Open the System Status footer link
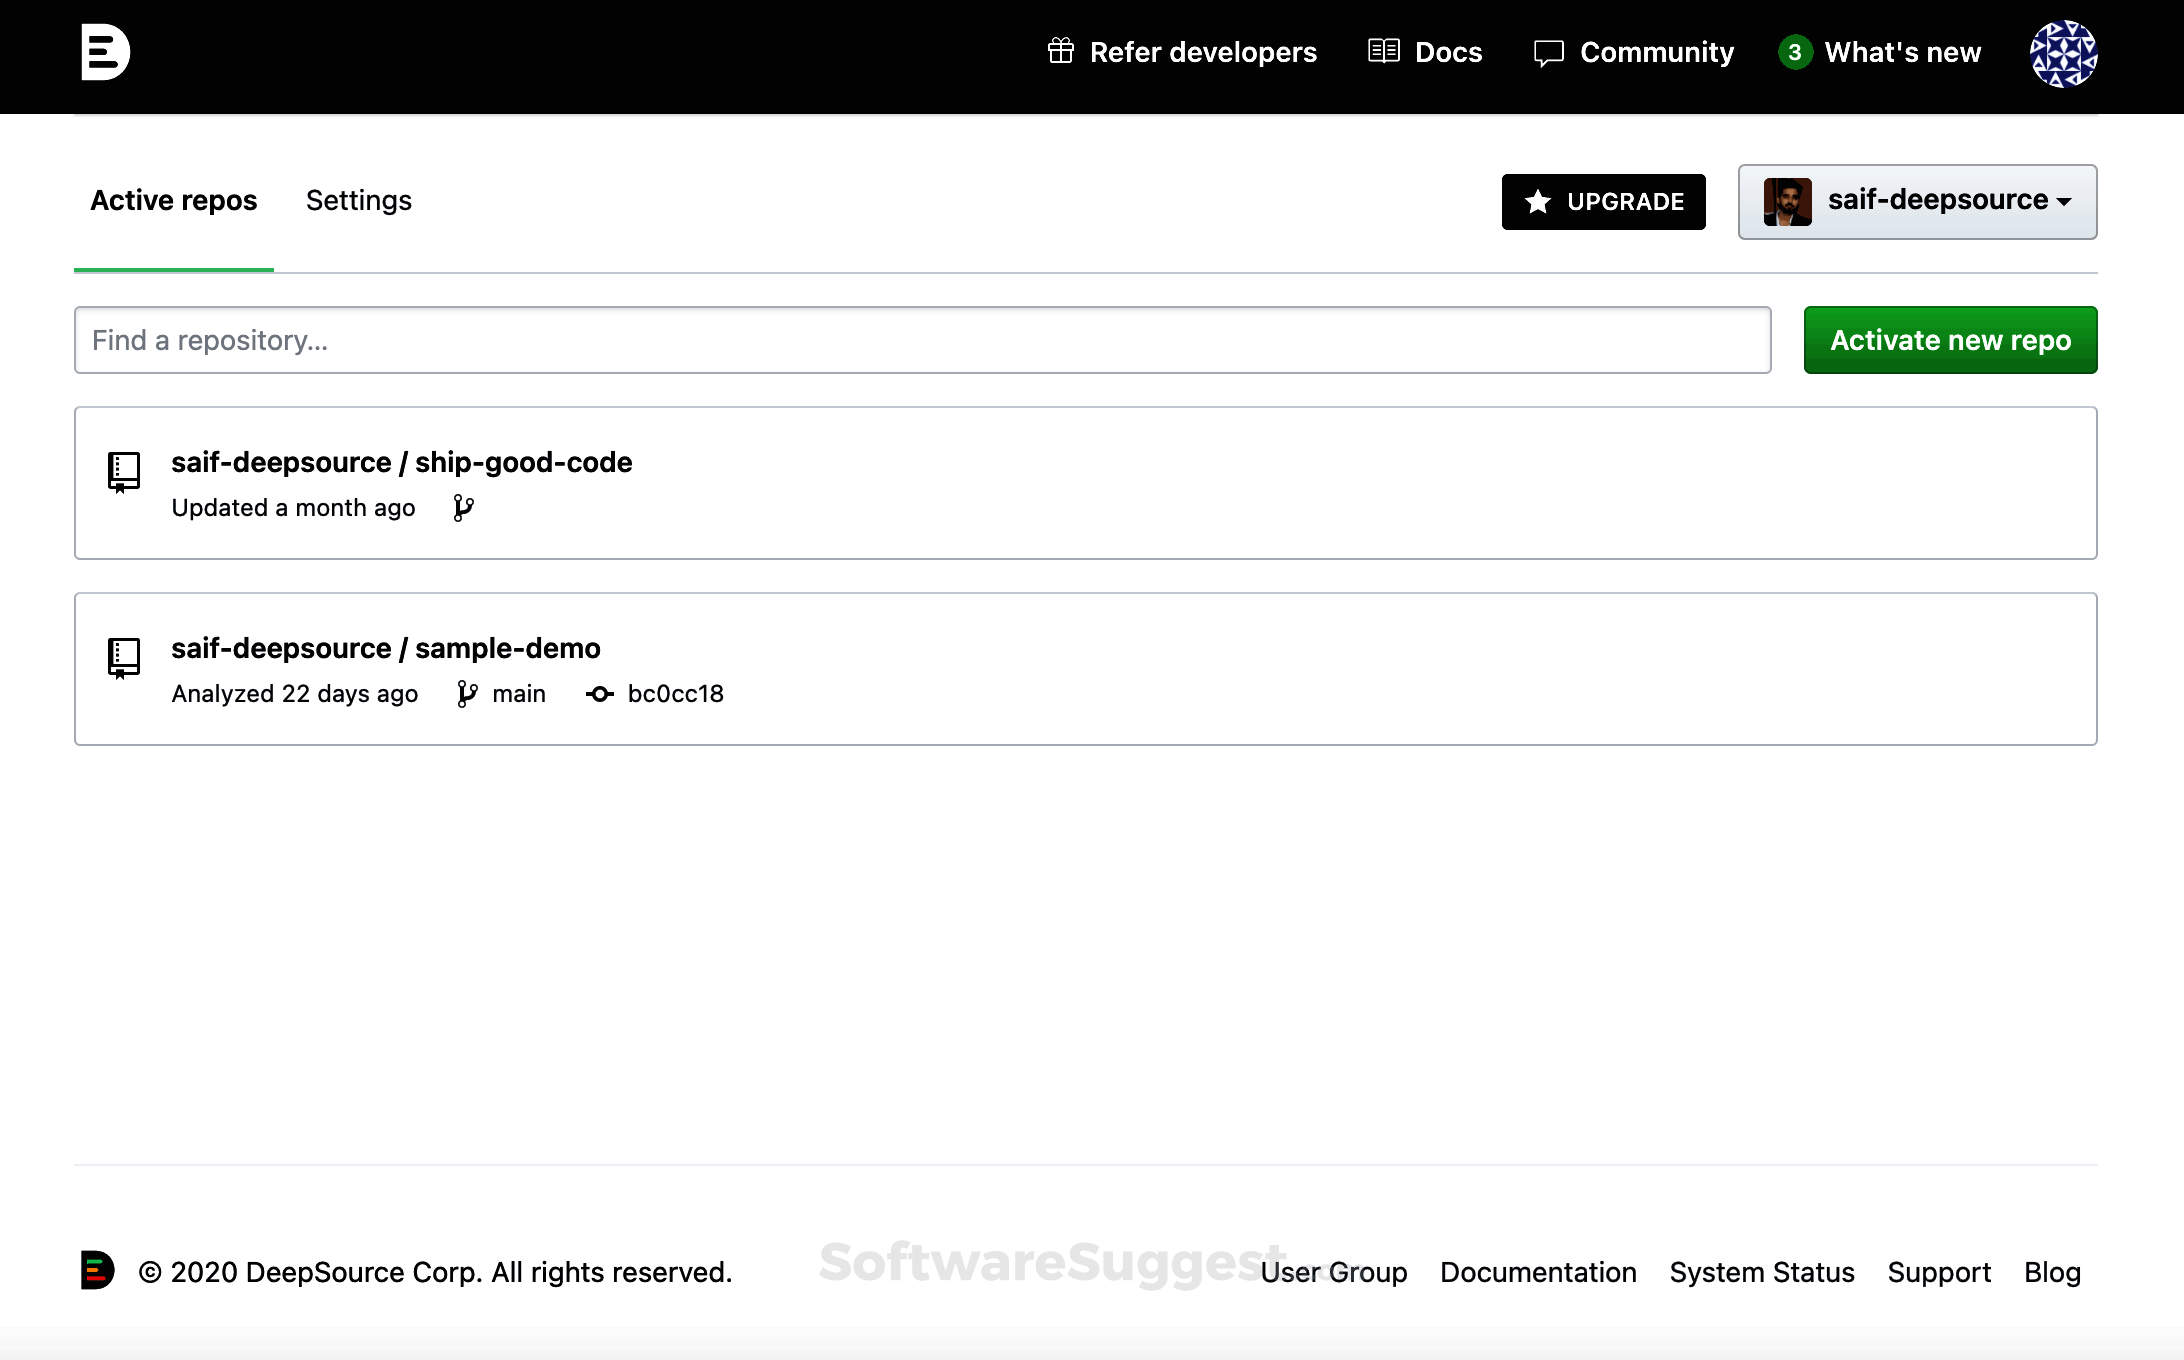This screenshot has height=1360, width=2184. coord(1761,1272)
